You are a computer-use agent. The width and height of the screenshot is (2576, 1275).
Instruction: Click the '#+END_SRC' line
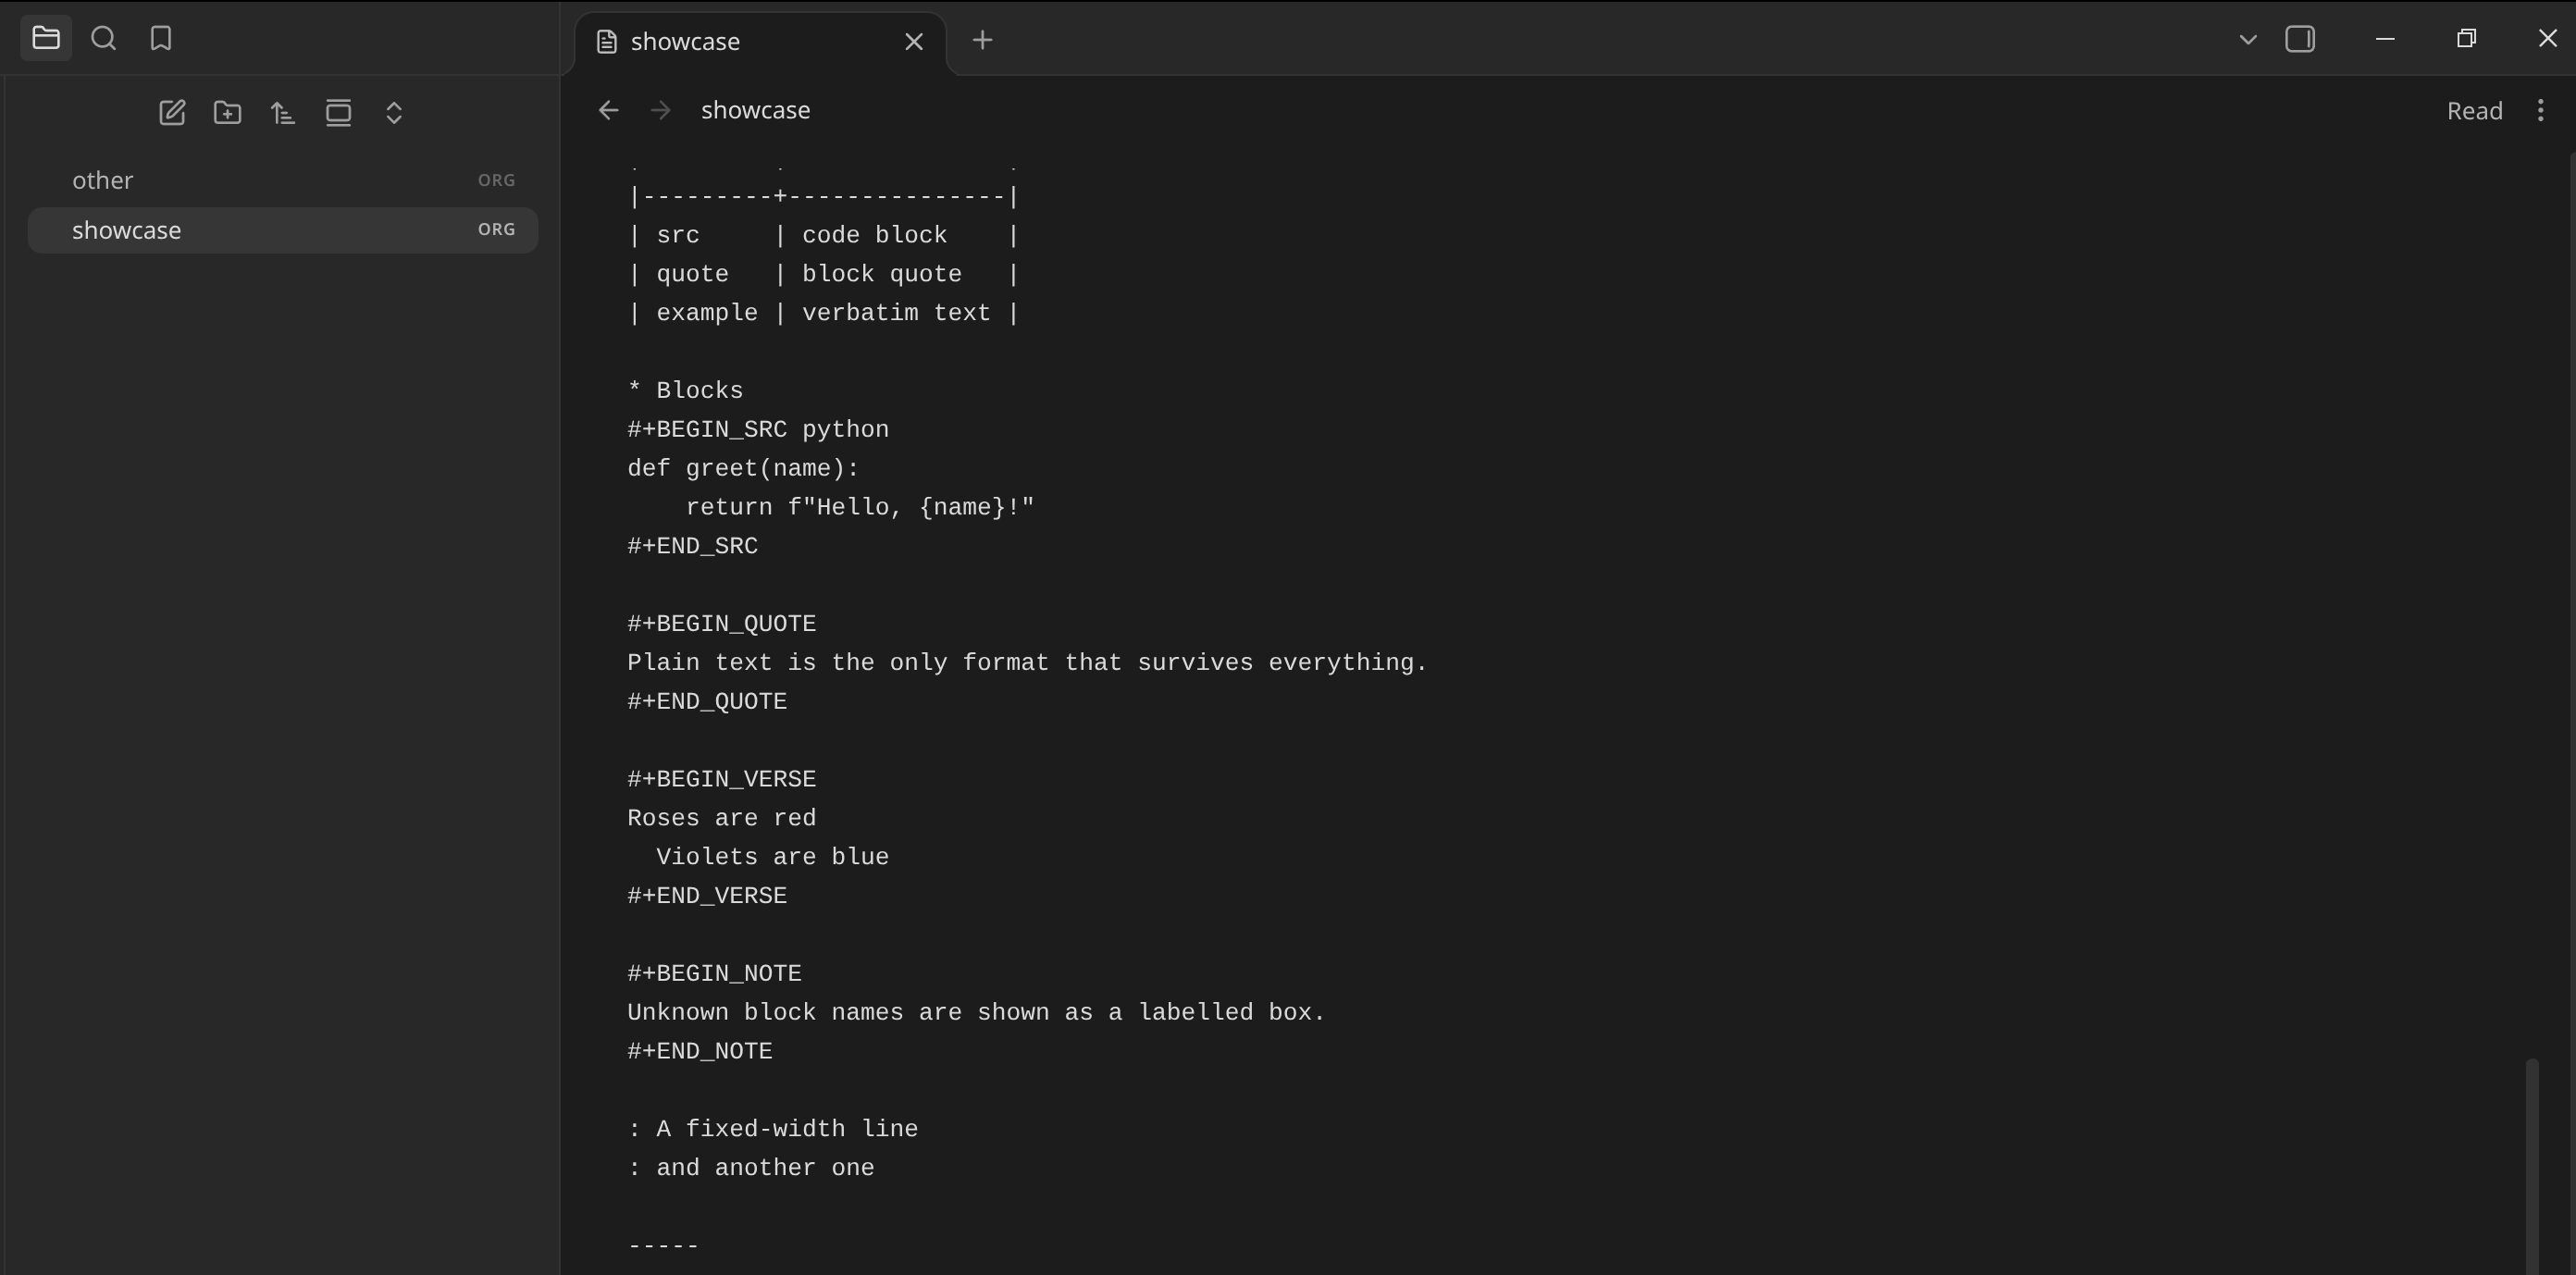[692, 547]
